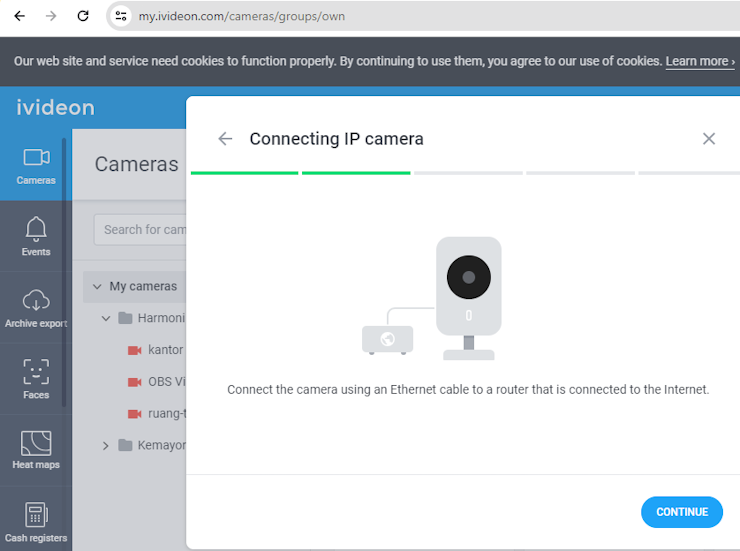740x551 pixels.
Task: Expand the Kemayor folder chevron
Action: (x=106, y=445)
